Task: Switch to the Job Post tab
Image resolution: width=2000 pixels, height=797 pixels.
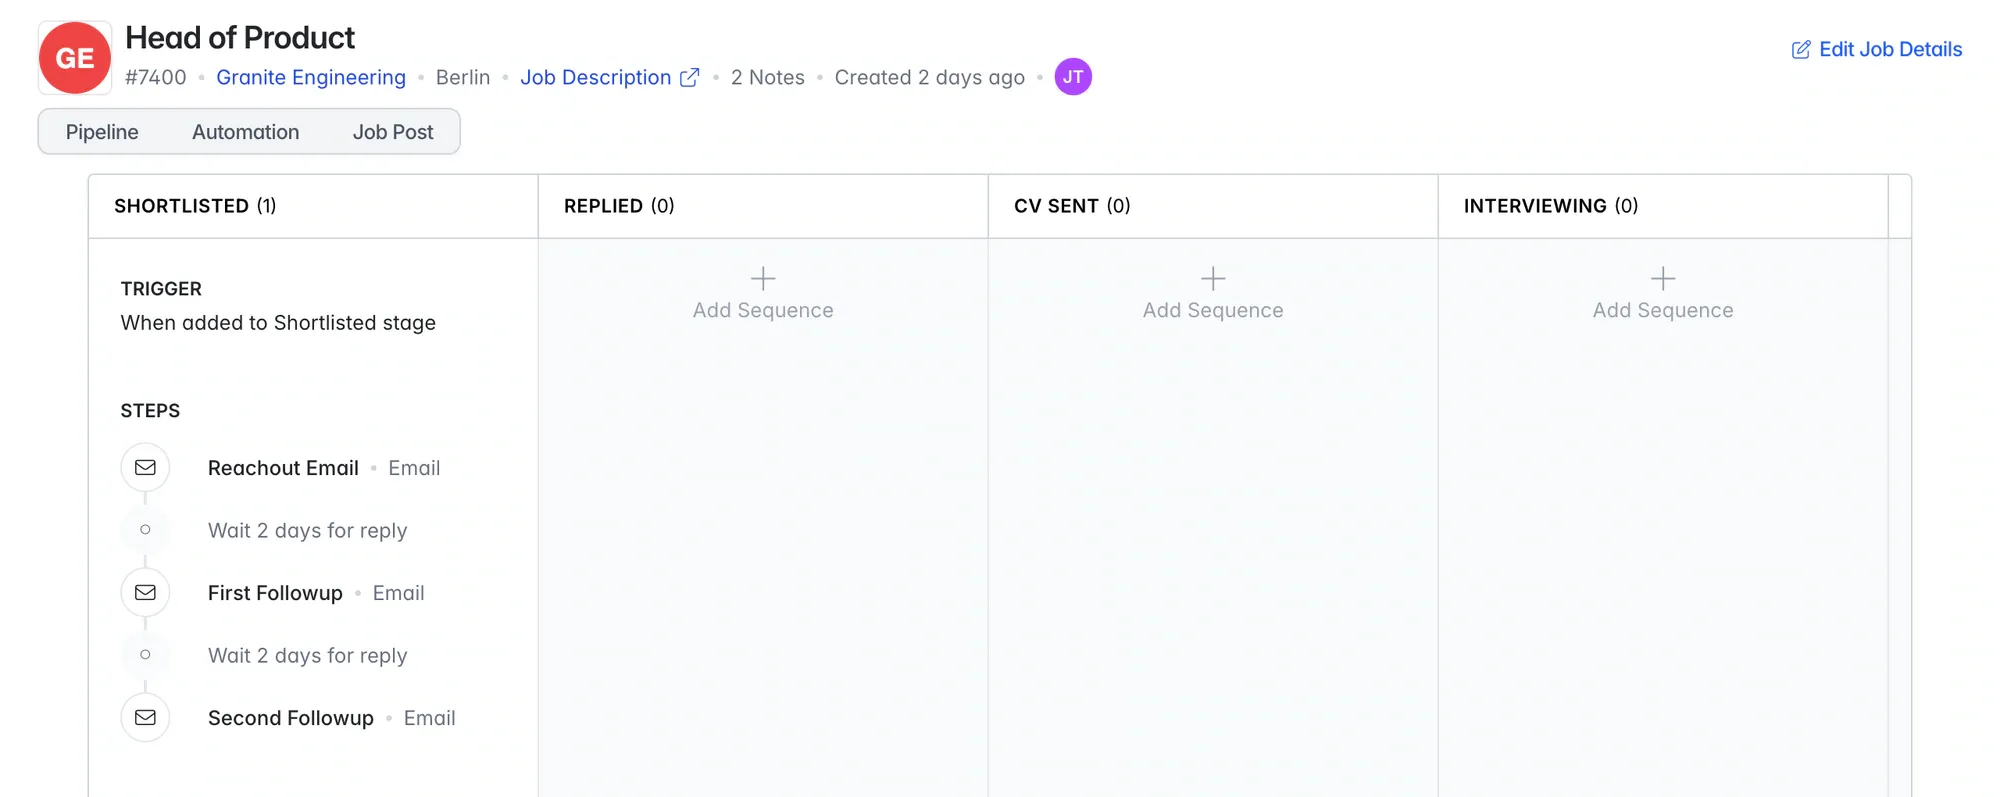Action: [x=393, y=132]
